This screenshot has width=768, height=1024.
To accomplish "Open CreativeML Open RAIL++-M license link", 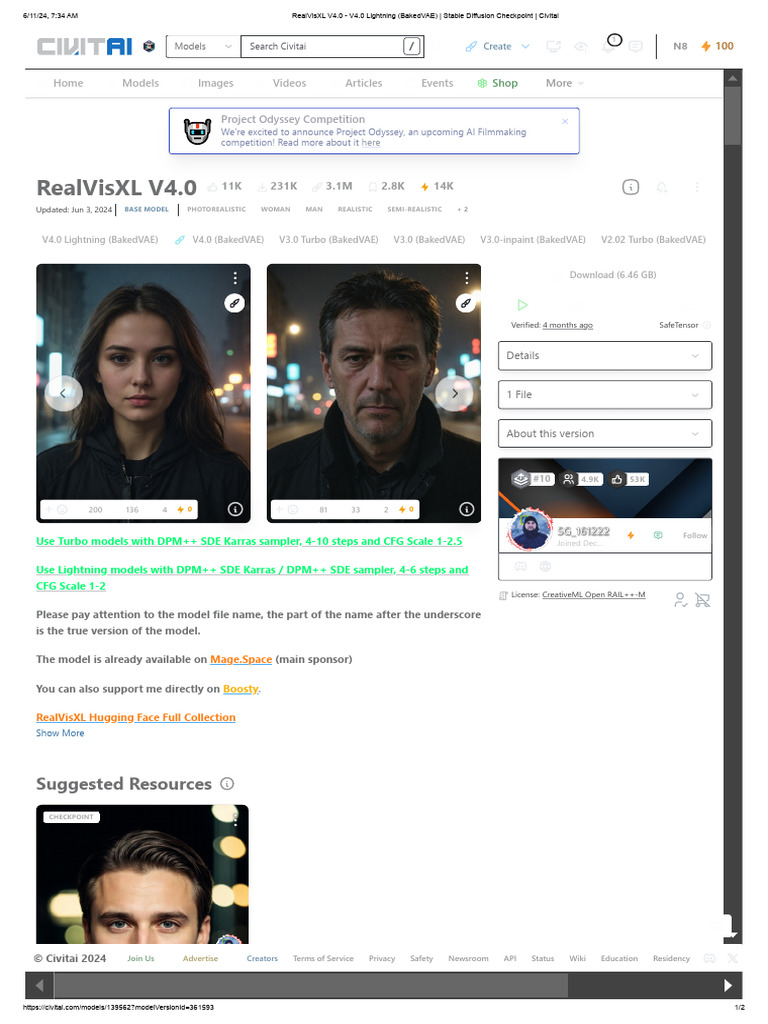I will point(594,595).
